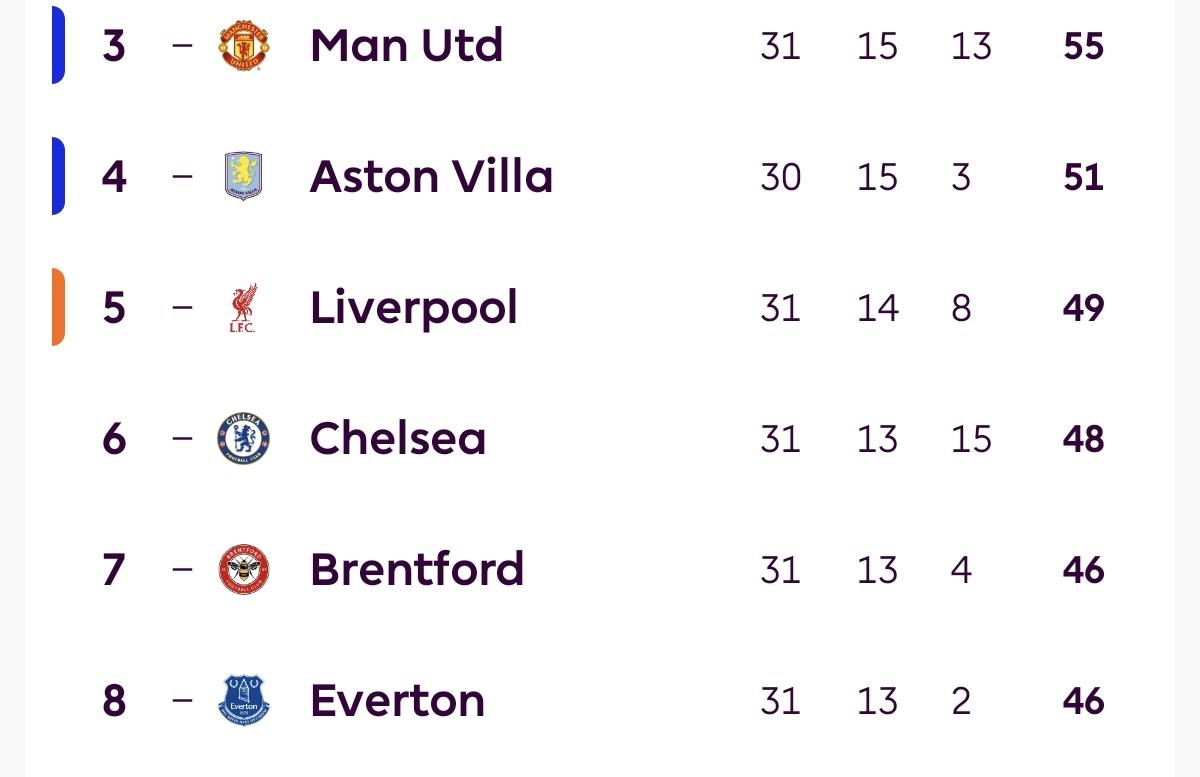Click the Liverpool club crest

tap(244, 308)
